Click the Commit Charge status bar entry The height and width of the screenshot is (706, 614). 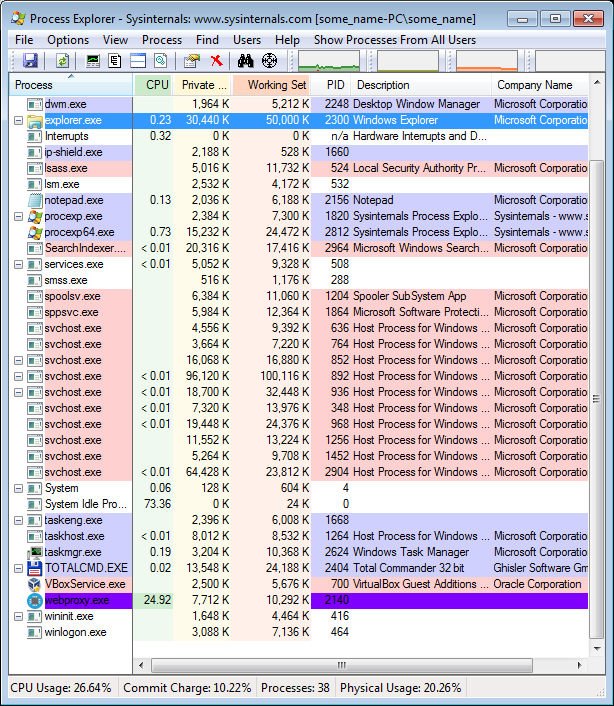[x=187, y=688]
